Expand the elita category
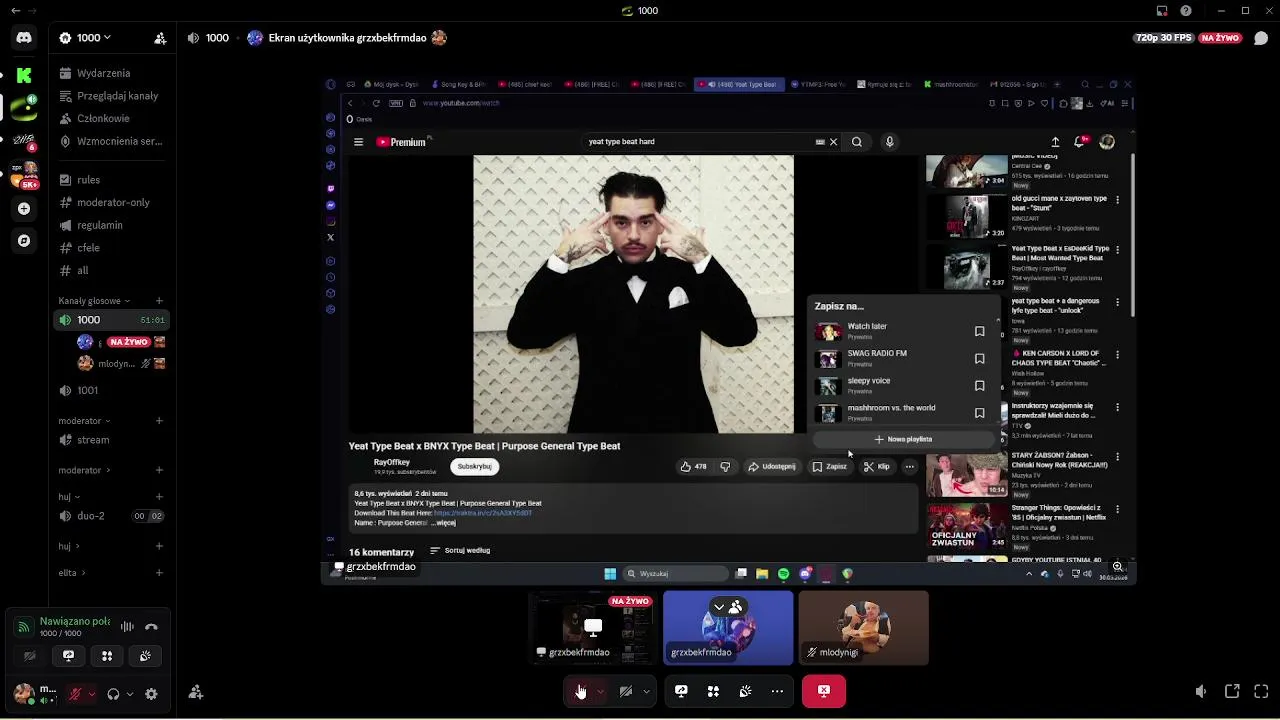The height and width of the screenshot is (720, 1280). 72,573
